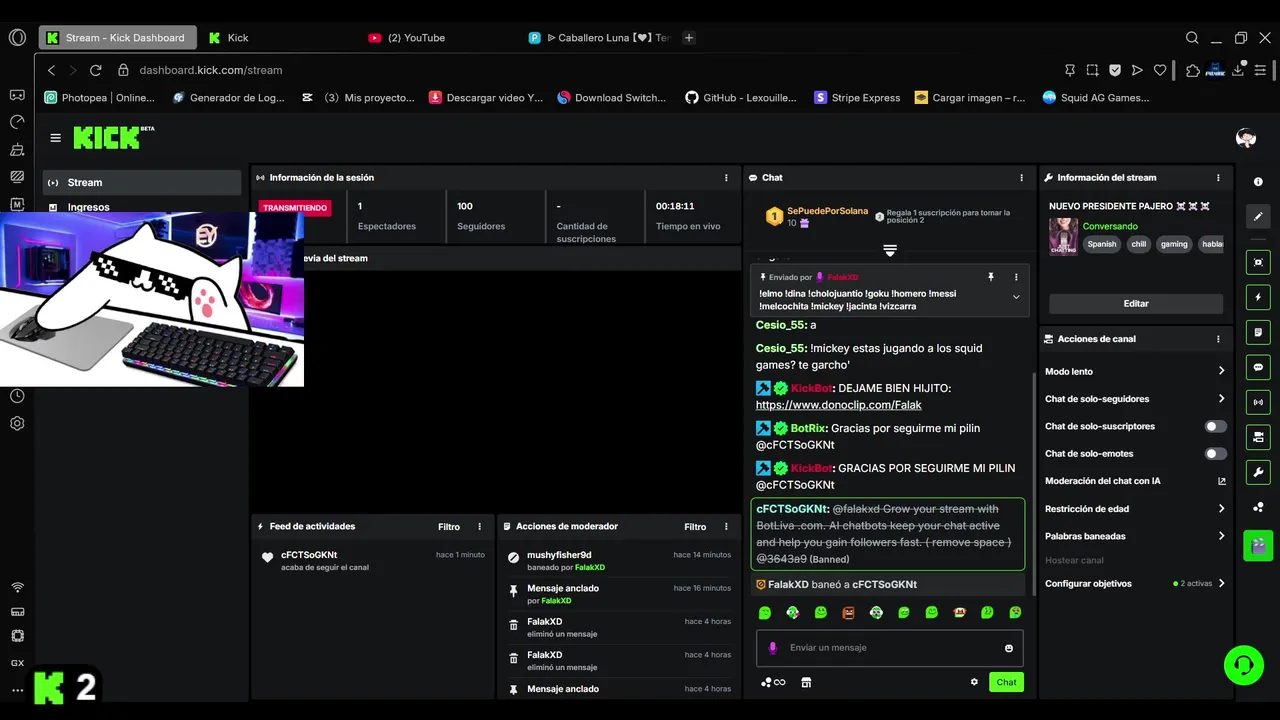Open the green headset support button
The height and width of the screenshot is (720, 1280).
point(1244,664)
